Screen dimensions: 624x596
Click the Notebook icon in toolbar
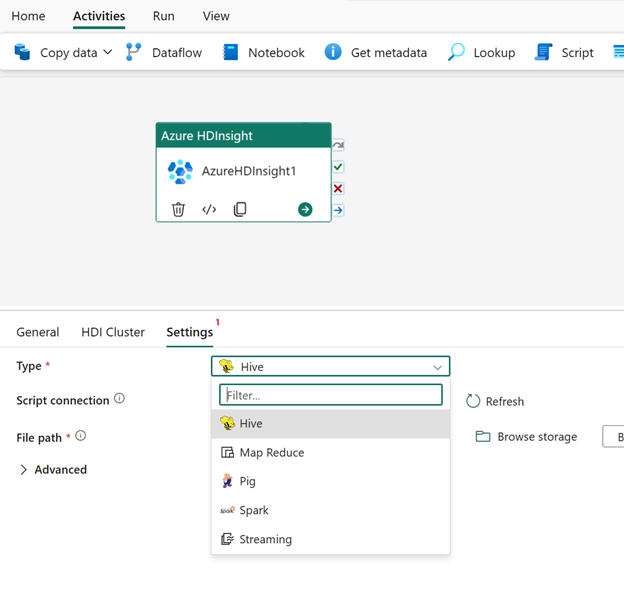230,52
